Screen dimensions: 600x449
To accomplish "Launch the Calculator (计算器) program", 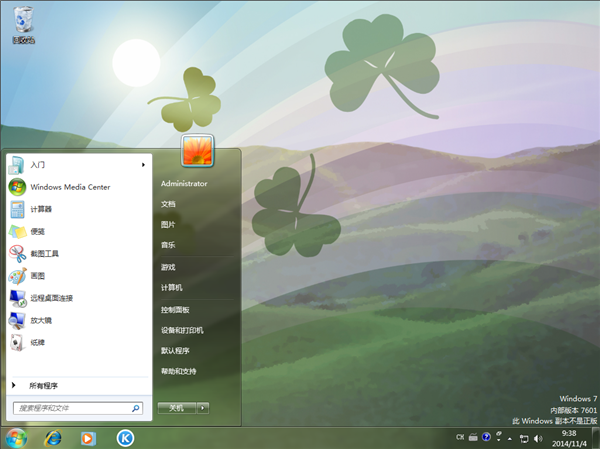I will [40, 209].
